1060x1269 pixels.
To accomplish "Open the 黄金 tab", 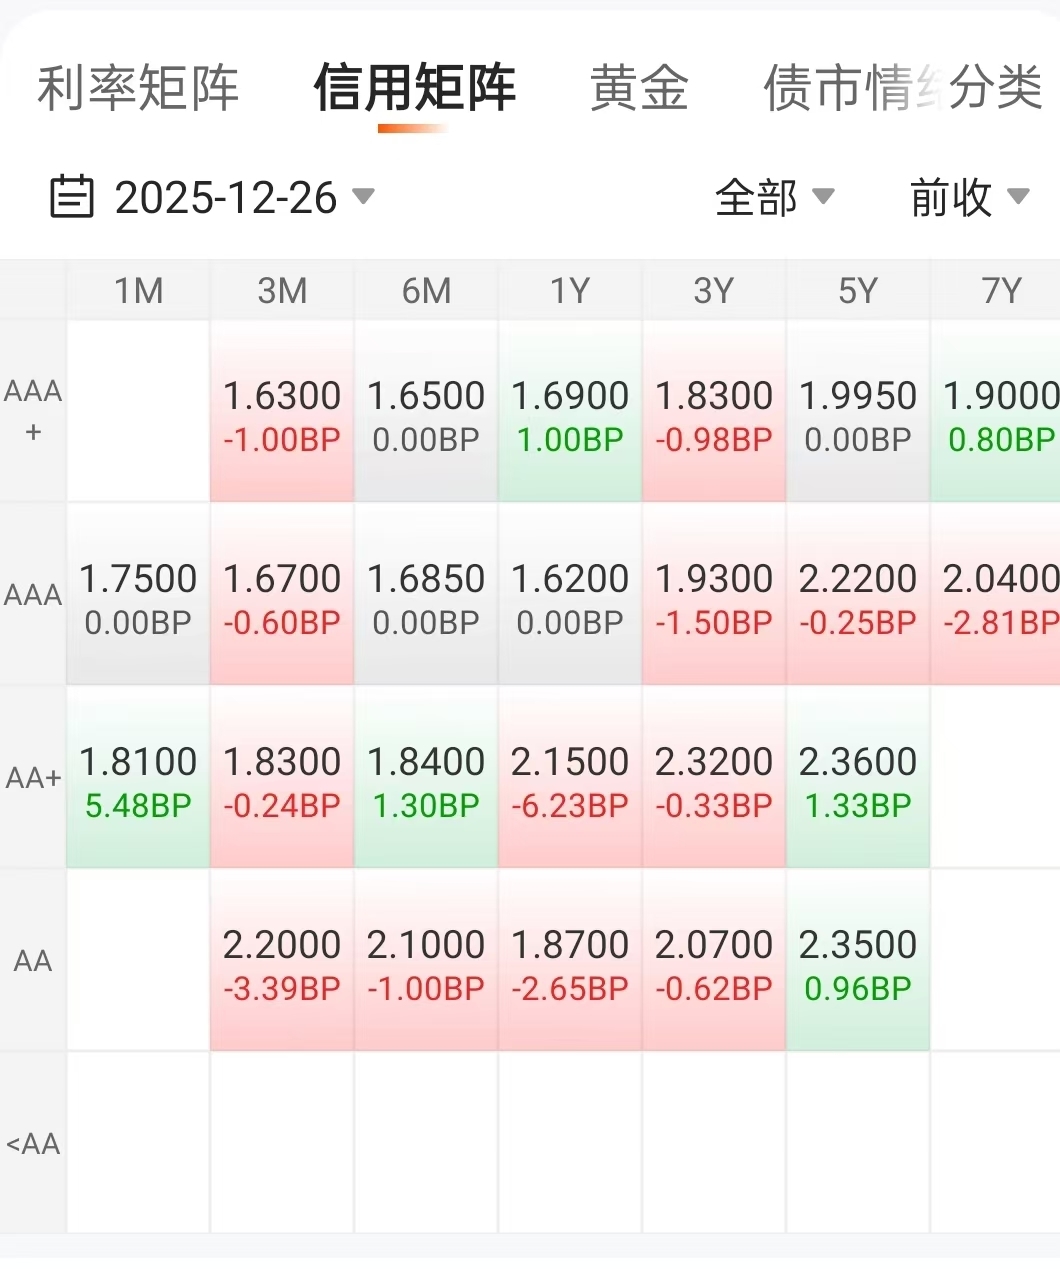I will [x=639, y=88].
